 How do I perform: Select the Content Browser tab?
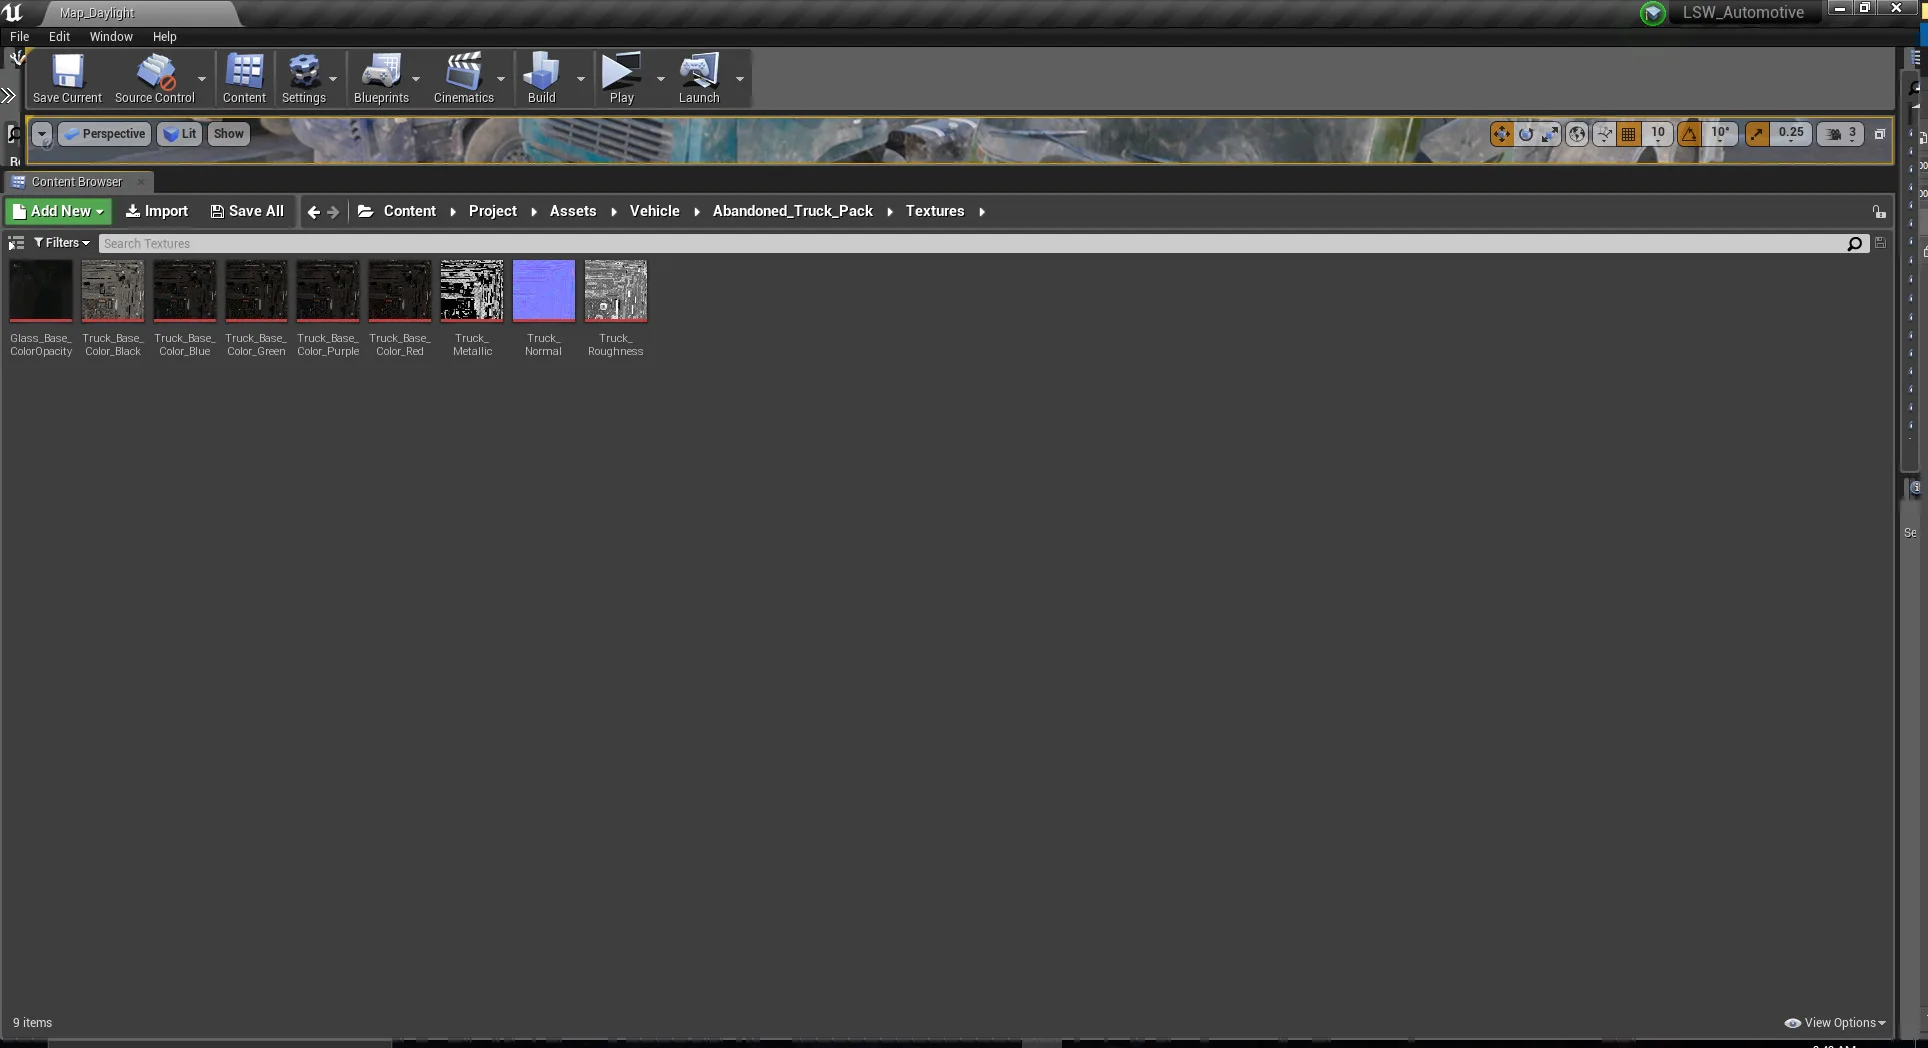[77, 182]
